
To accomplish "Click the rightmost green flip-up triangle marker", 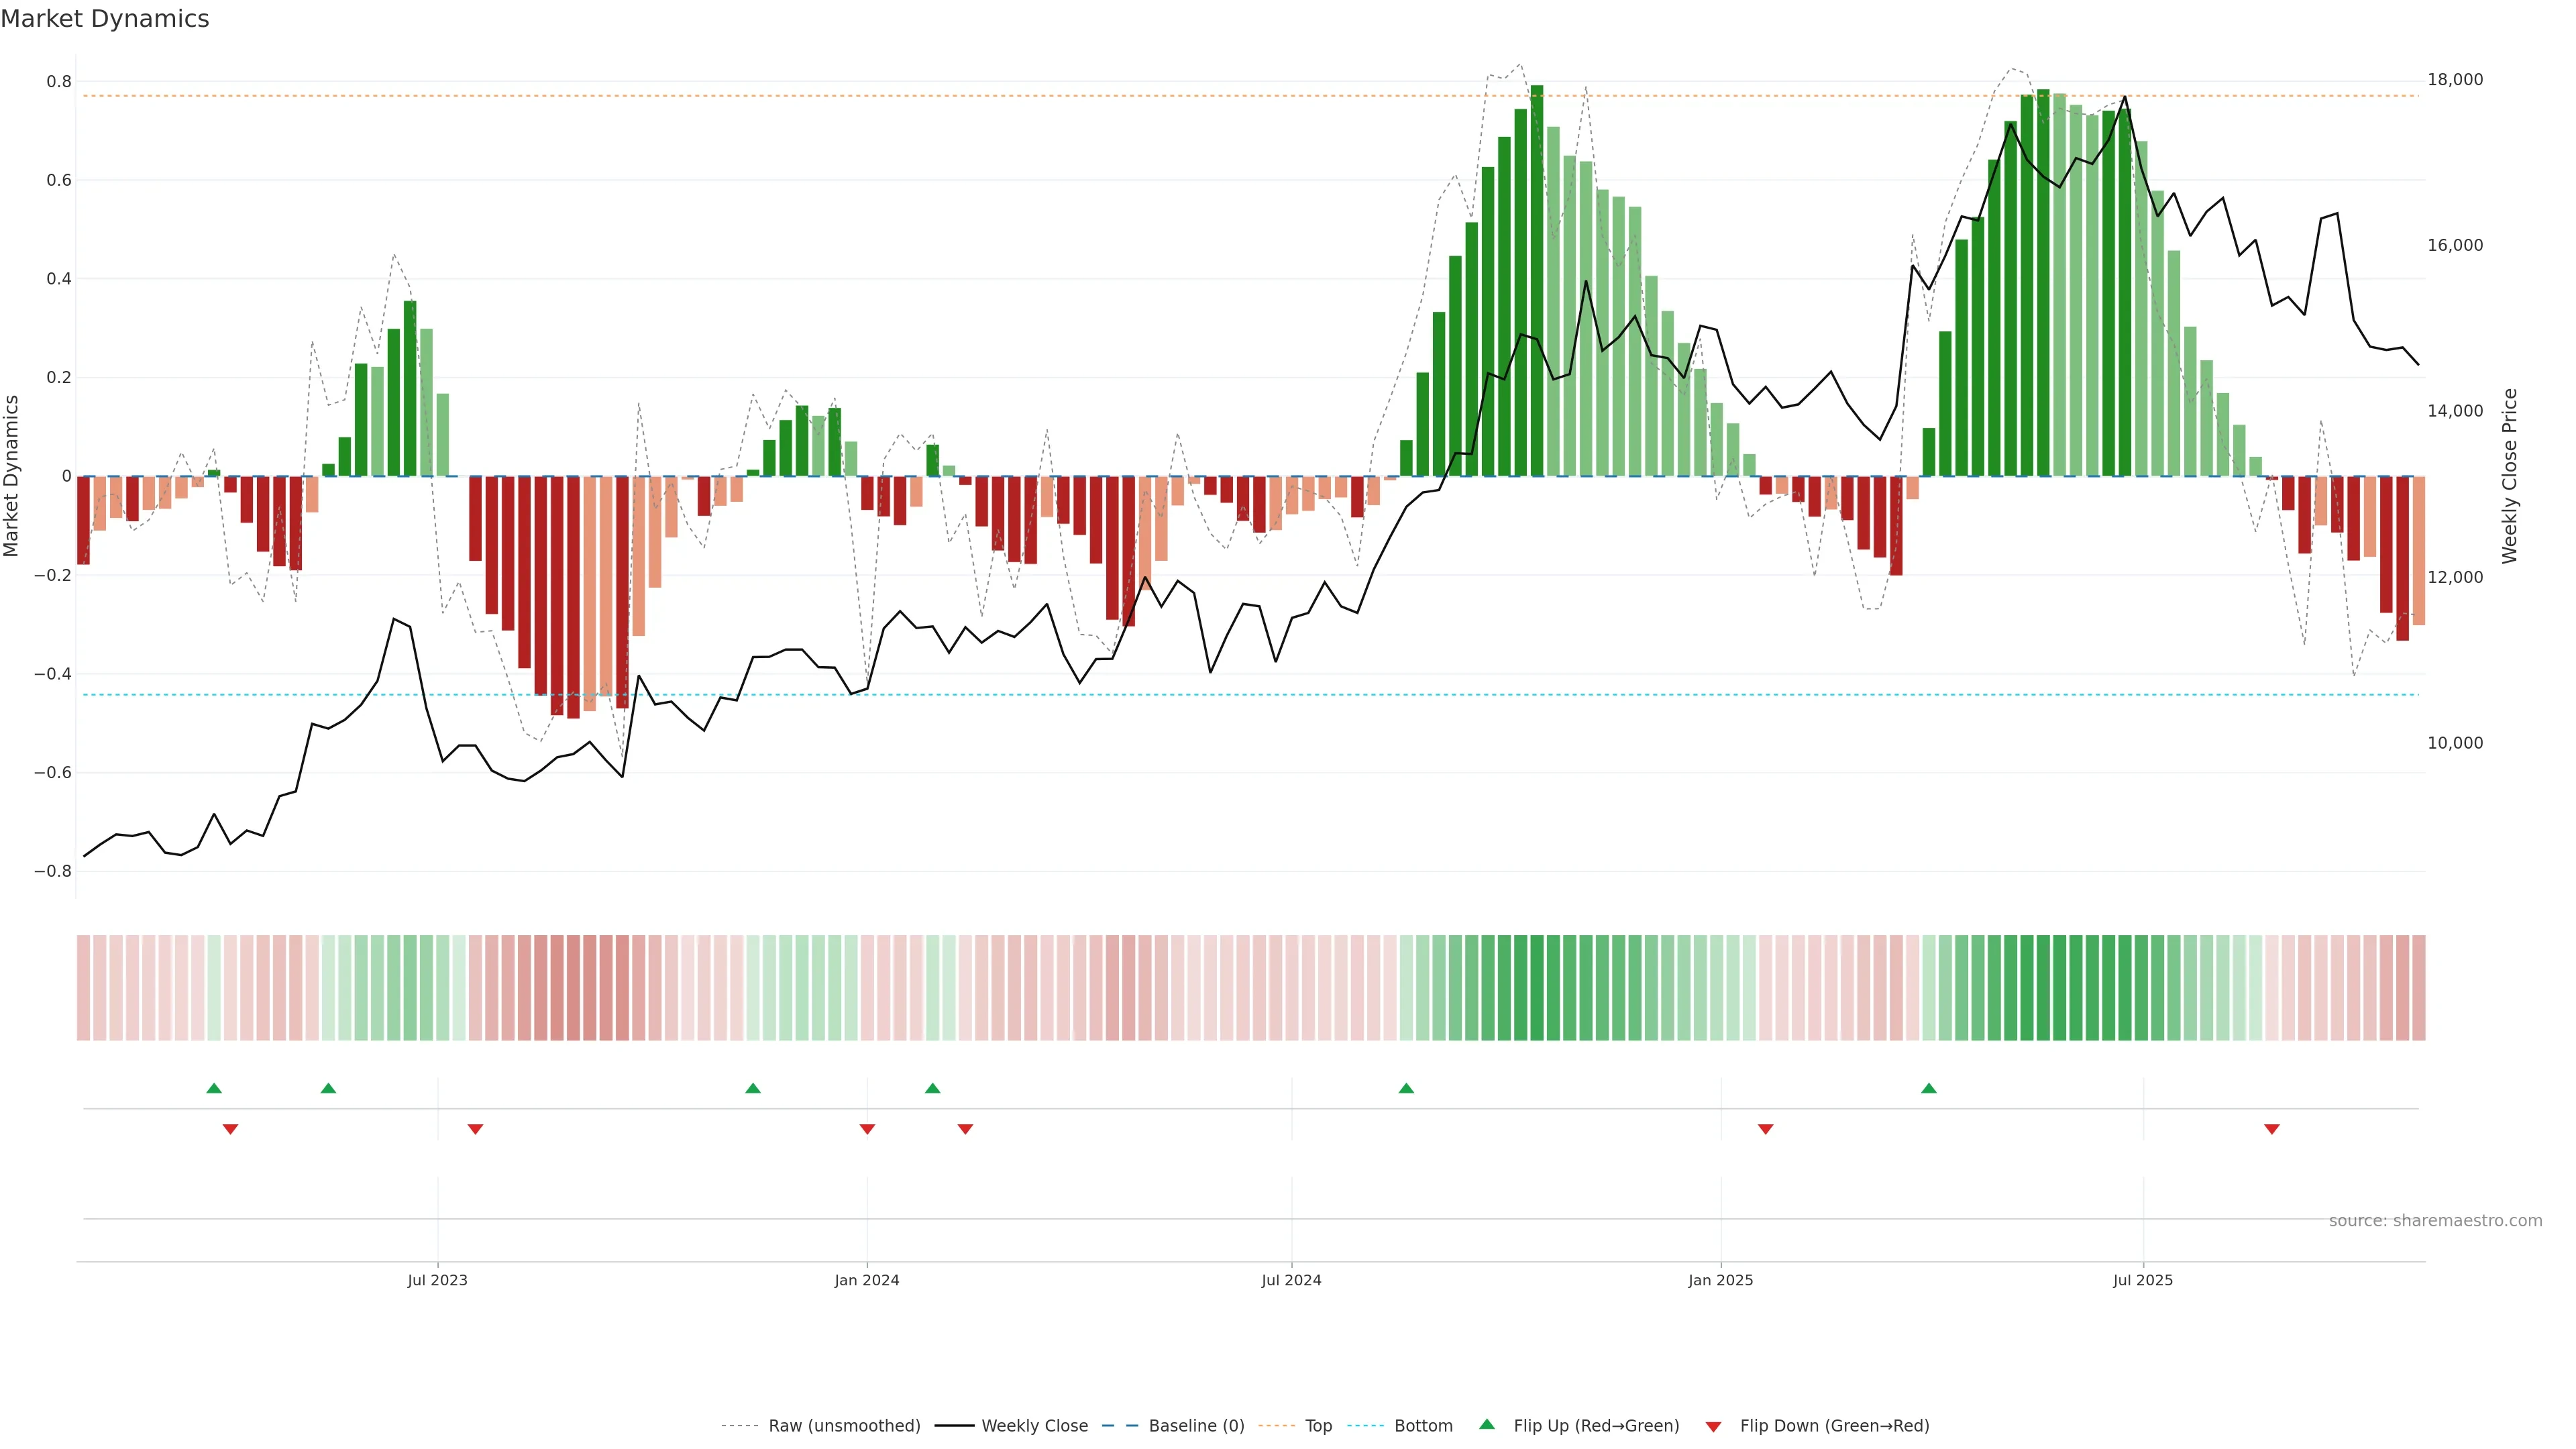I will (x=1929, y=1088).
